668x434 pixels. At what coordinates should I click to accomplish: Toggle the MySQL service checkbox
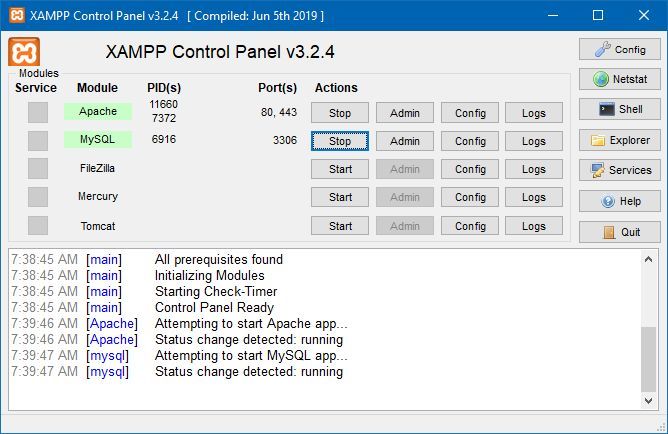(x=38, y=141)
